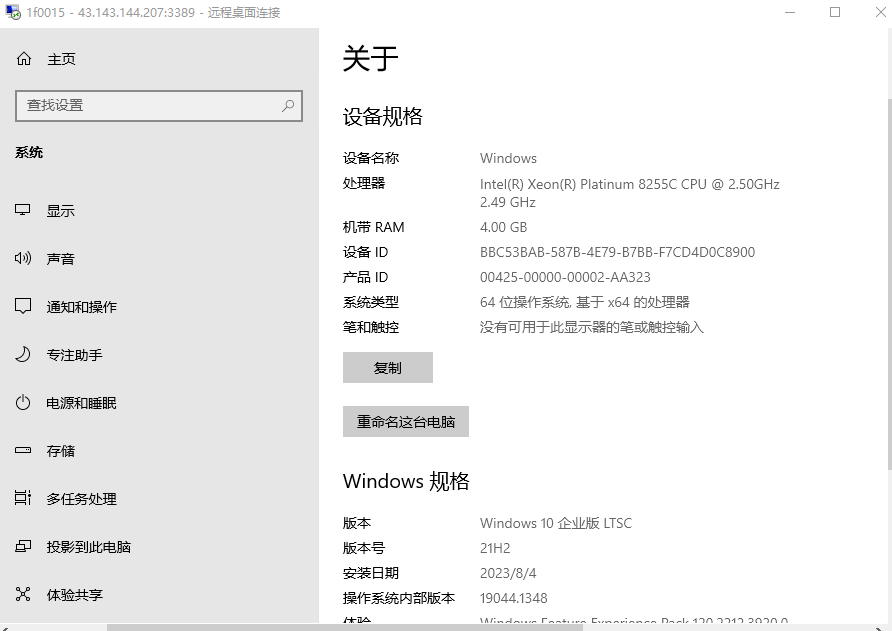Open 通知和操作 notification settings
Image resolution: width=892 pixels, height=631 pixels.
(x=80, y=306)
